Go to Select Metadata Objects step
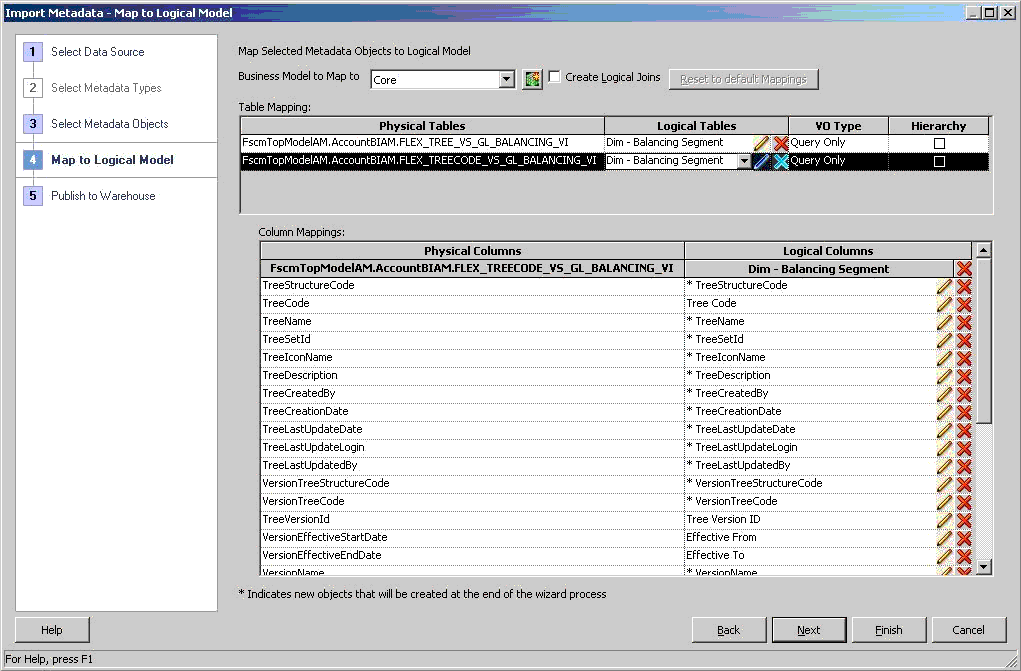 point(109,124)
